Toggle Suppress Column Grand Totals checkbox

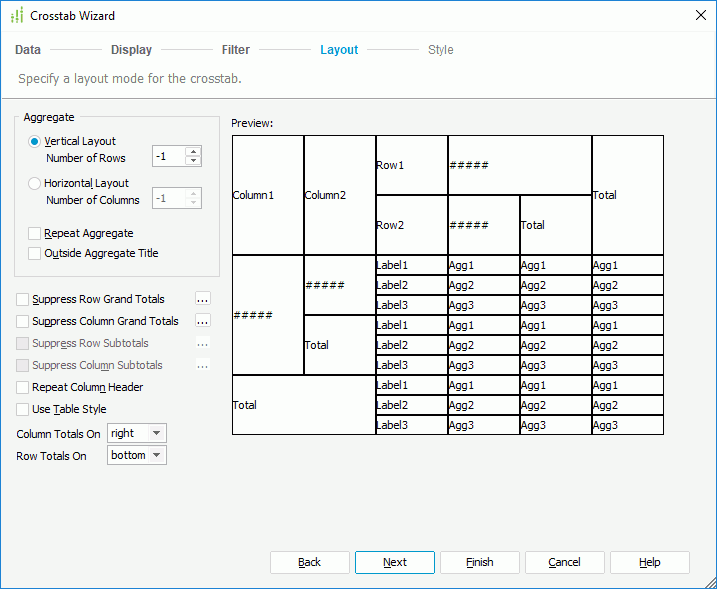(x=22, y=321)
